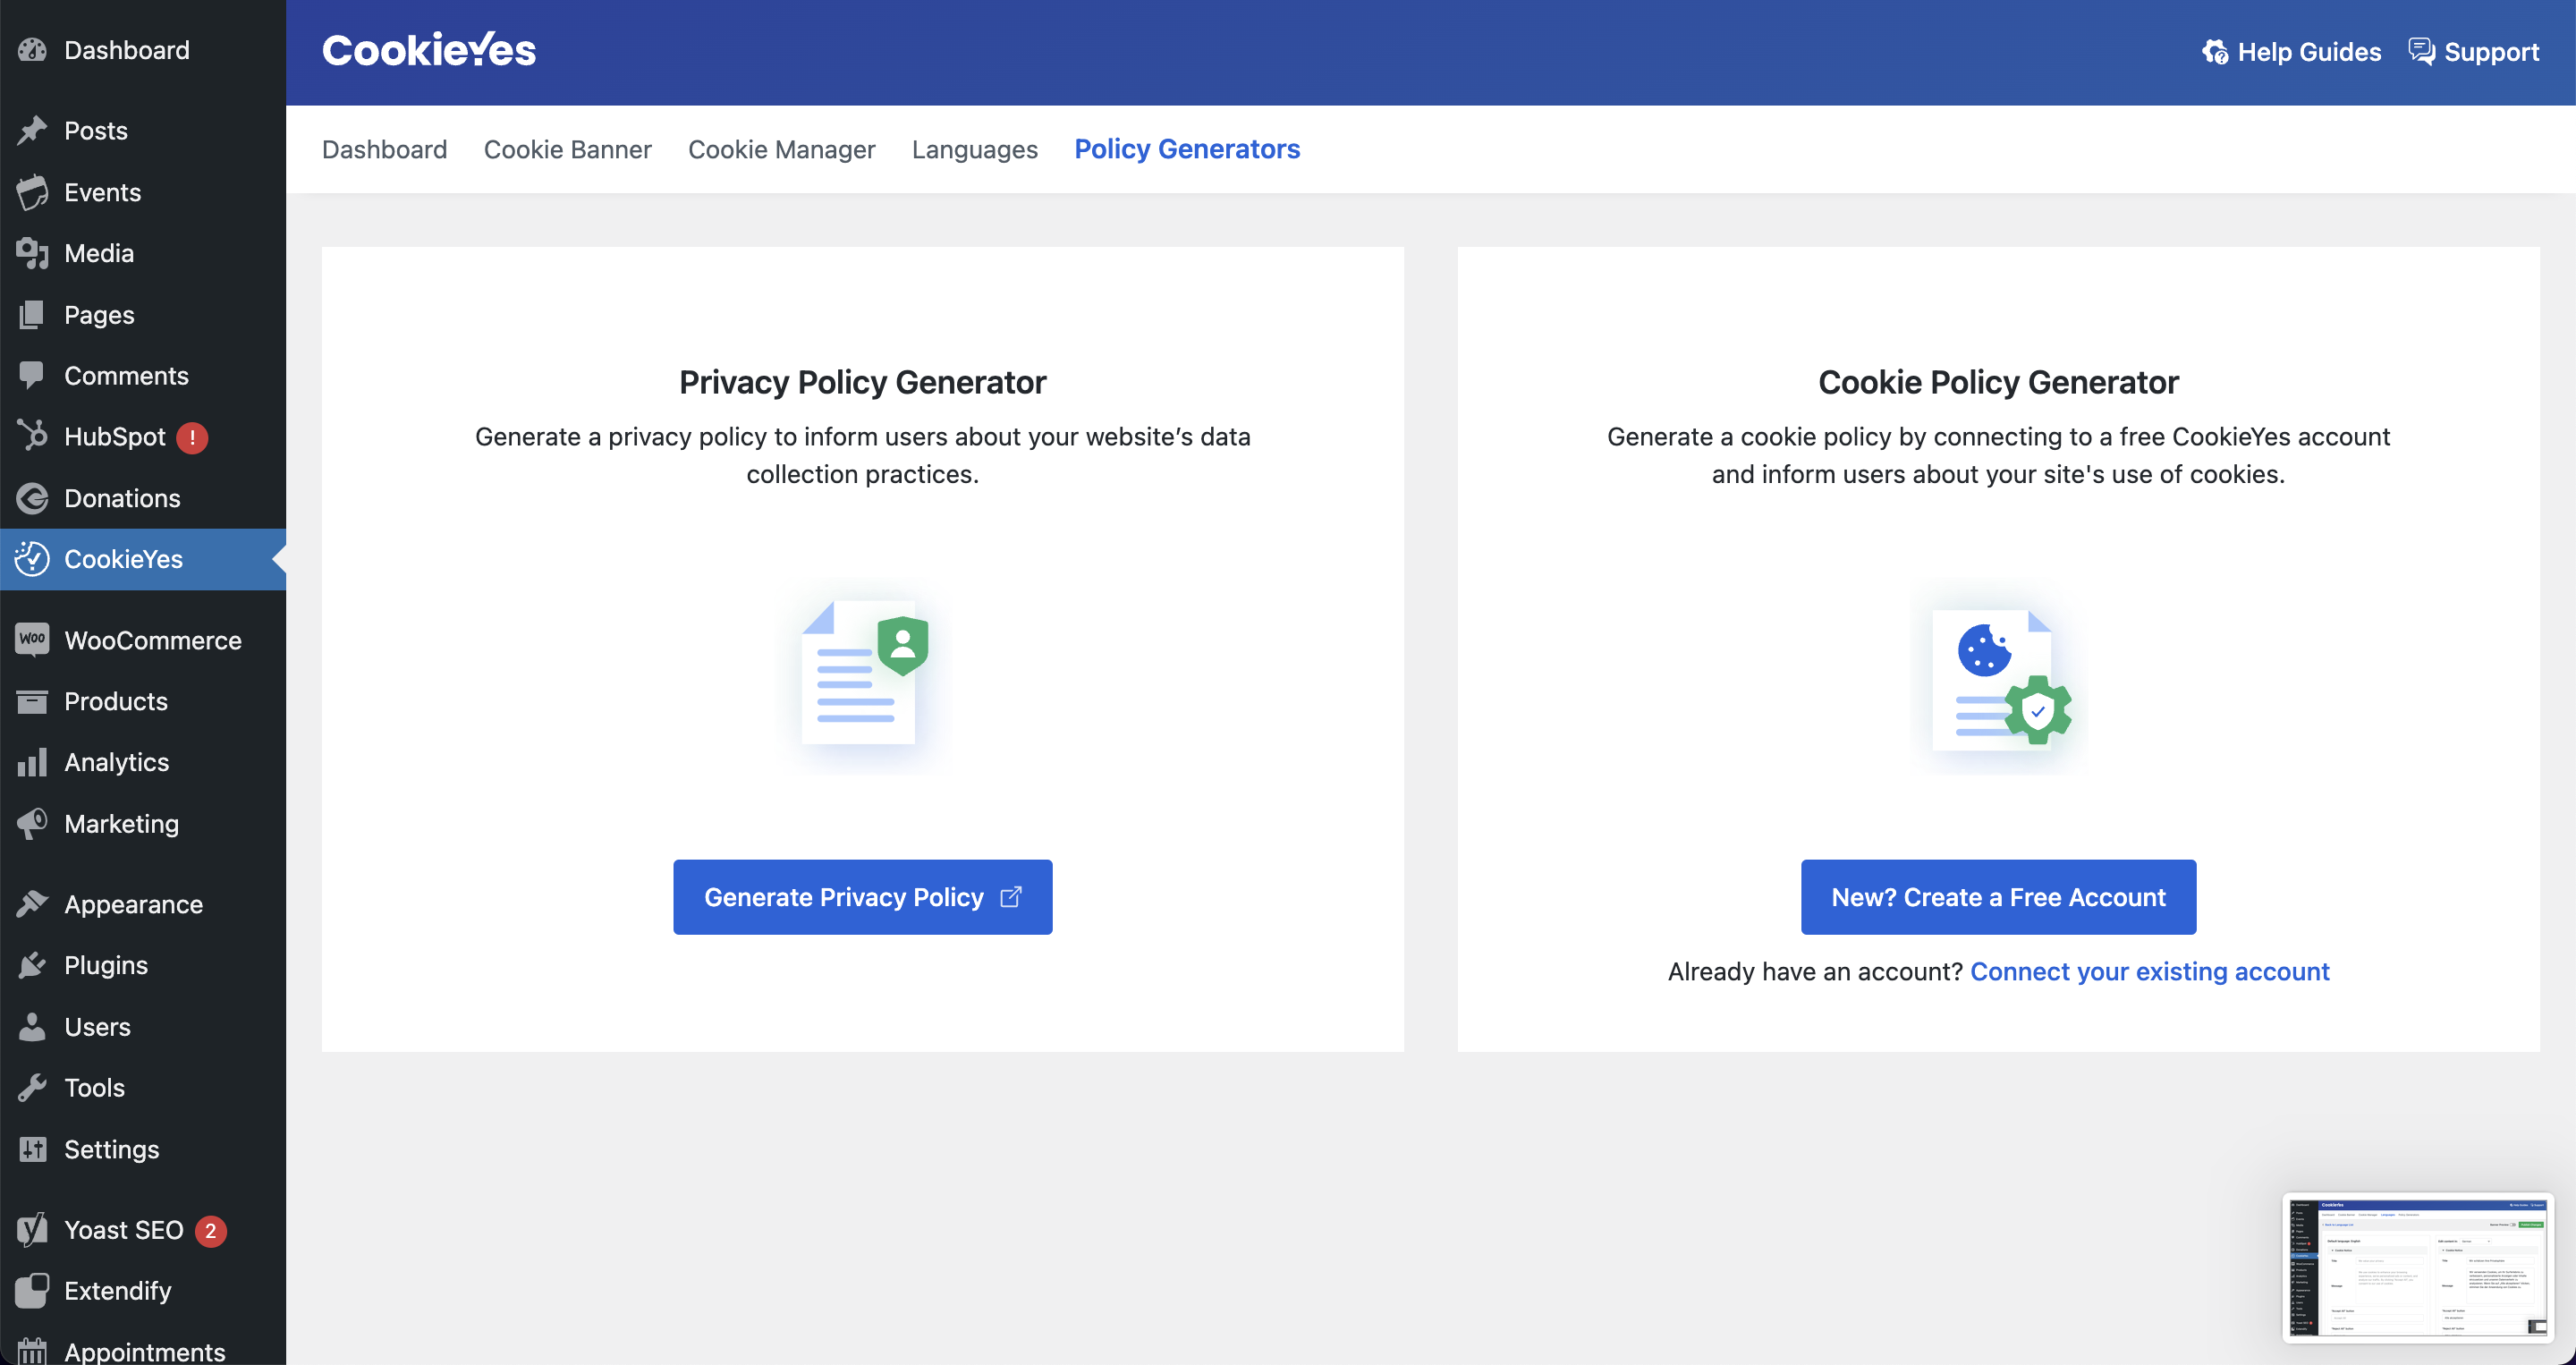Click the Media icon in sidebar
Image resolution: width=2576 pixels, height=1365 pixels.
click(32, 253)
